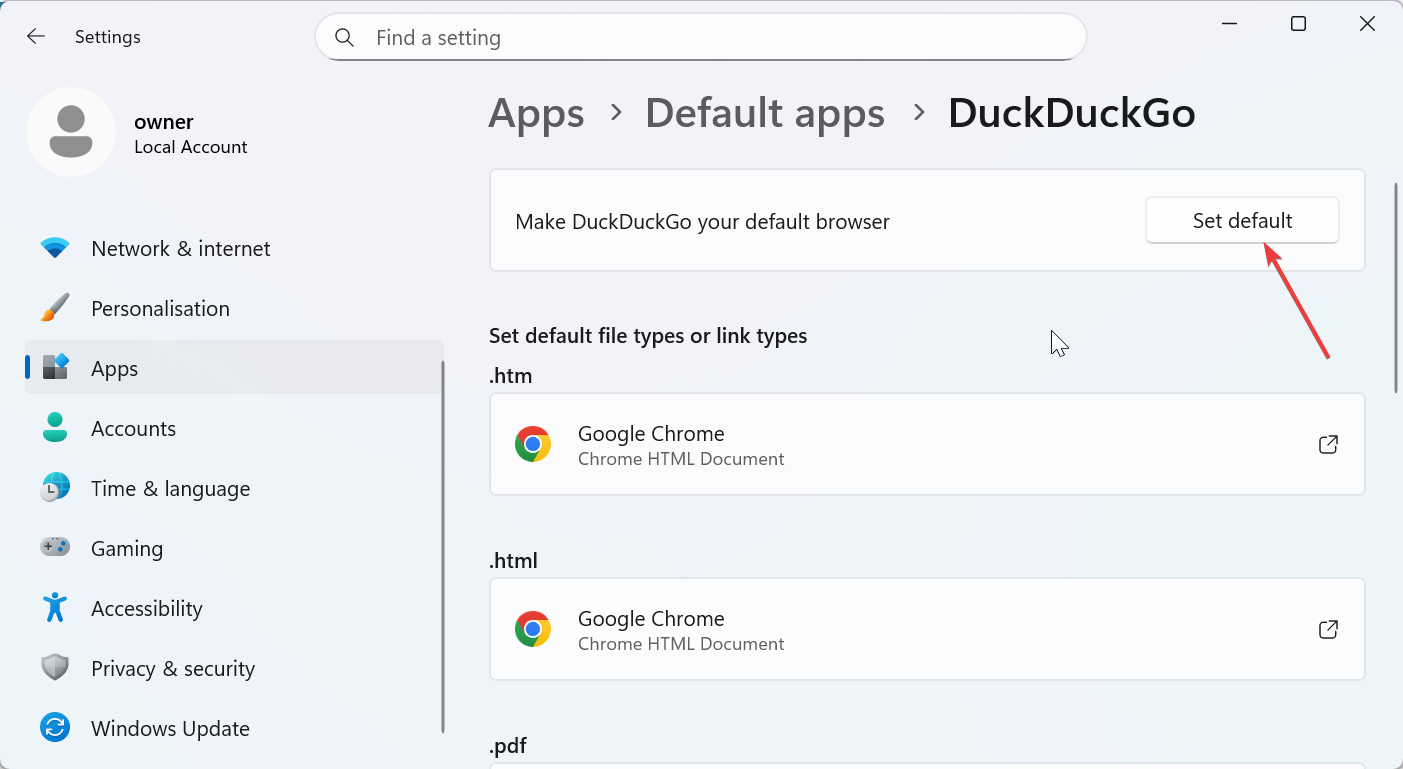Image resolution: width=1403 pixels, height=769 pixels.
Task: Go back using the back arrow
Action: (36, 37)
